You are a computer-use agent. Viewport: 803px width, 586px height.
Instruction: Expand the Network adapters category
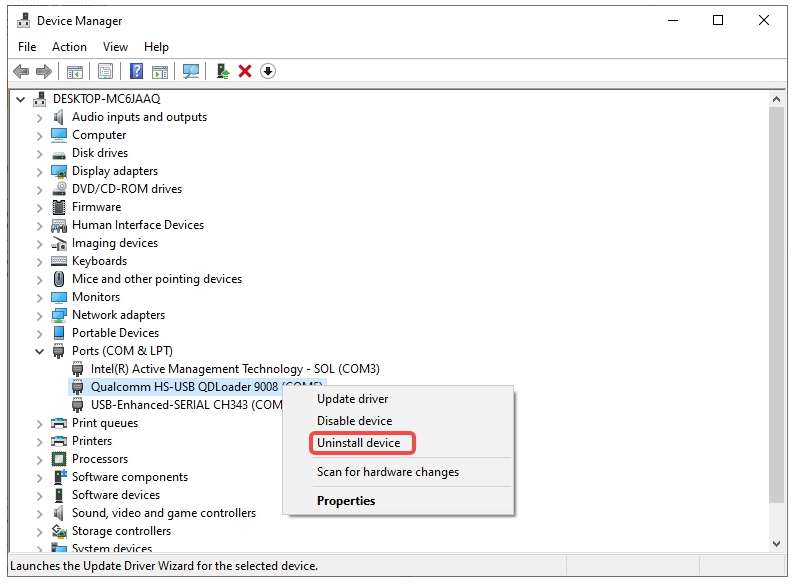pyautogui.click(x=40, y=315)
